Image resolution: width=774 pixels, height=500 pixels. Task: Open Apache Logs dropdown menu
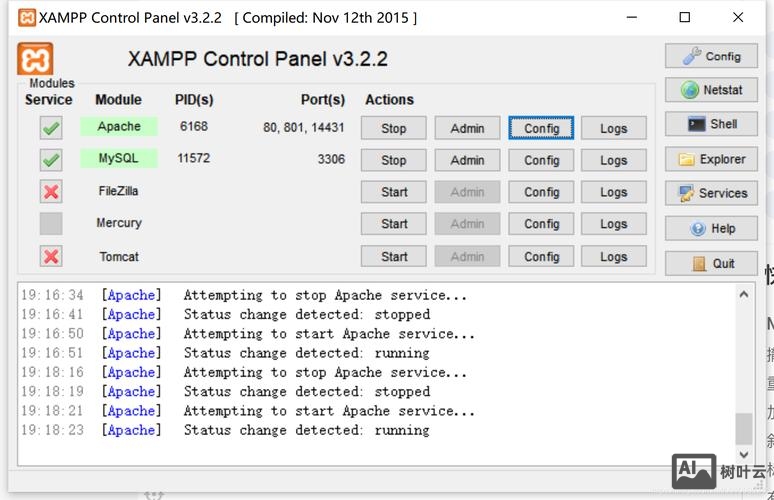613,128
